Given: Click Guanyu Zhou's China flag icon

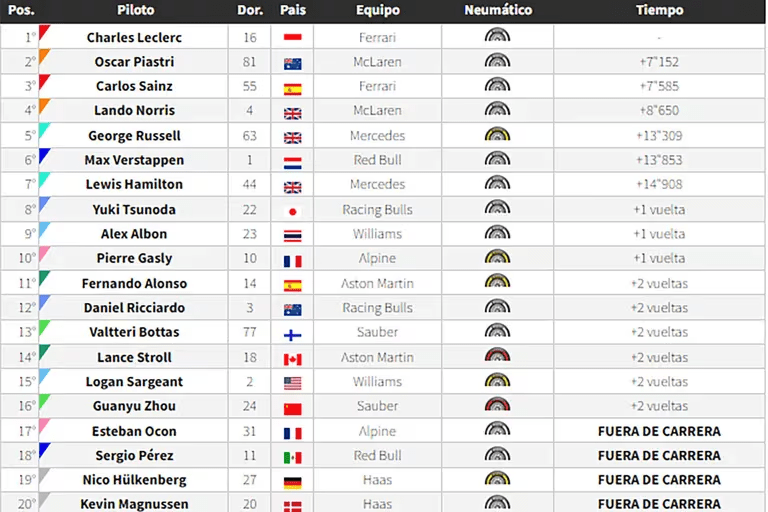Looking at the screenshot, I should click(293, 408).
